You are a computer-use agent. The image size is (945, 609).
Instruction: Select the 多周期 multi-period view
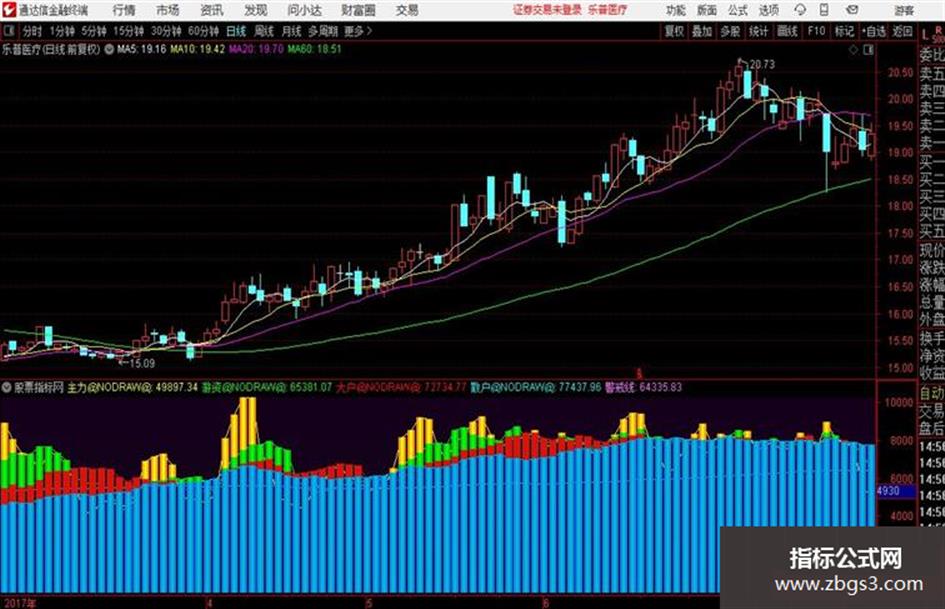323,31
